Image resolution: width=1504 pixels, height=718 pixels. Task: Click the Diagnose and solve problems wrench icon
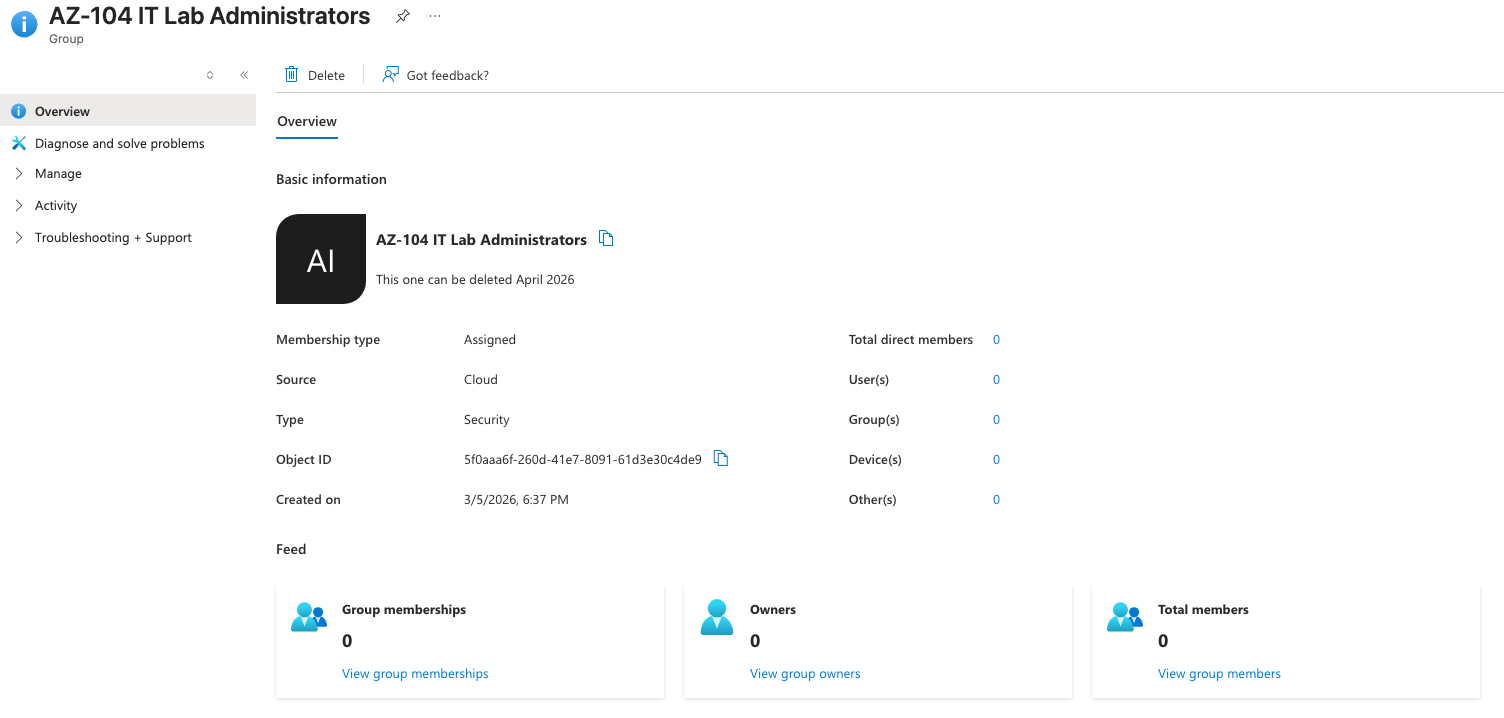pyautogui.click(x=19, y=144)
